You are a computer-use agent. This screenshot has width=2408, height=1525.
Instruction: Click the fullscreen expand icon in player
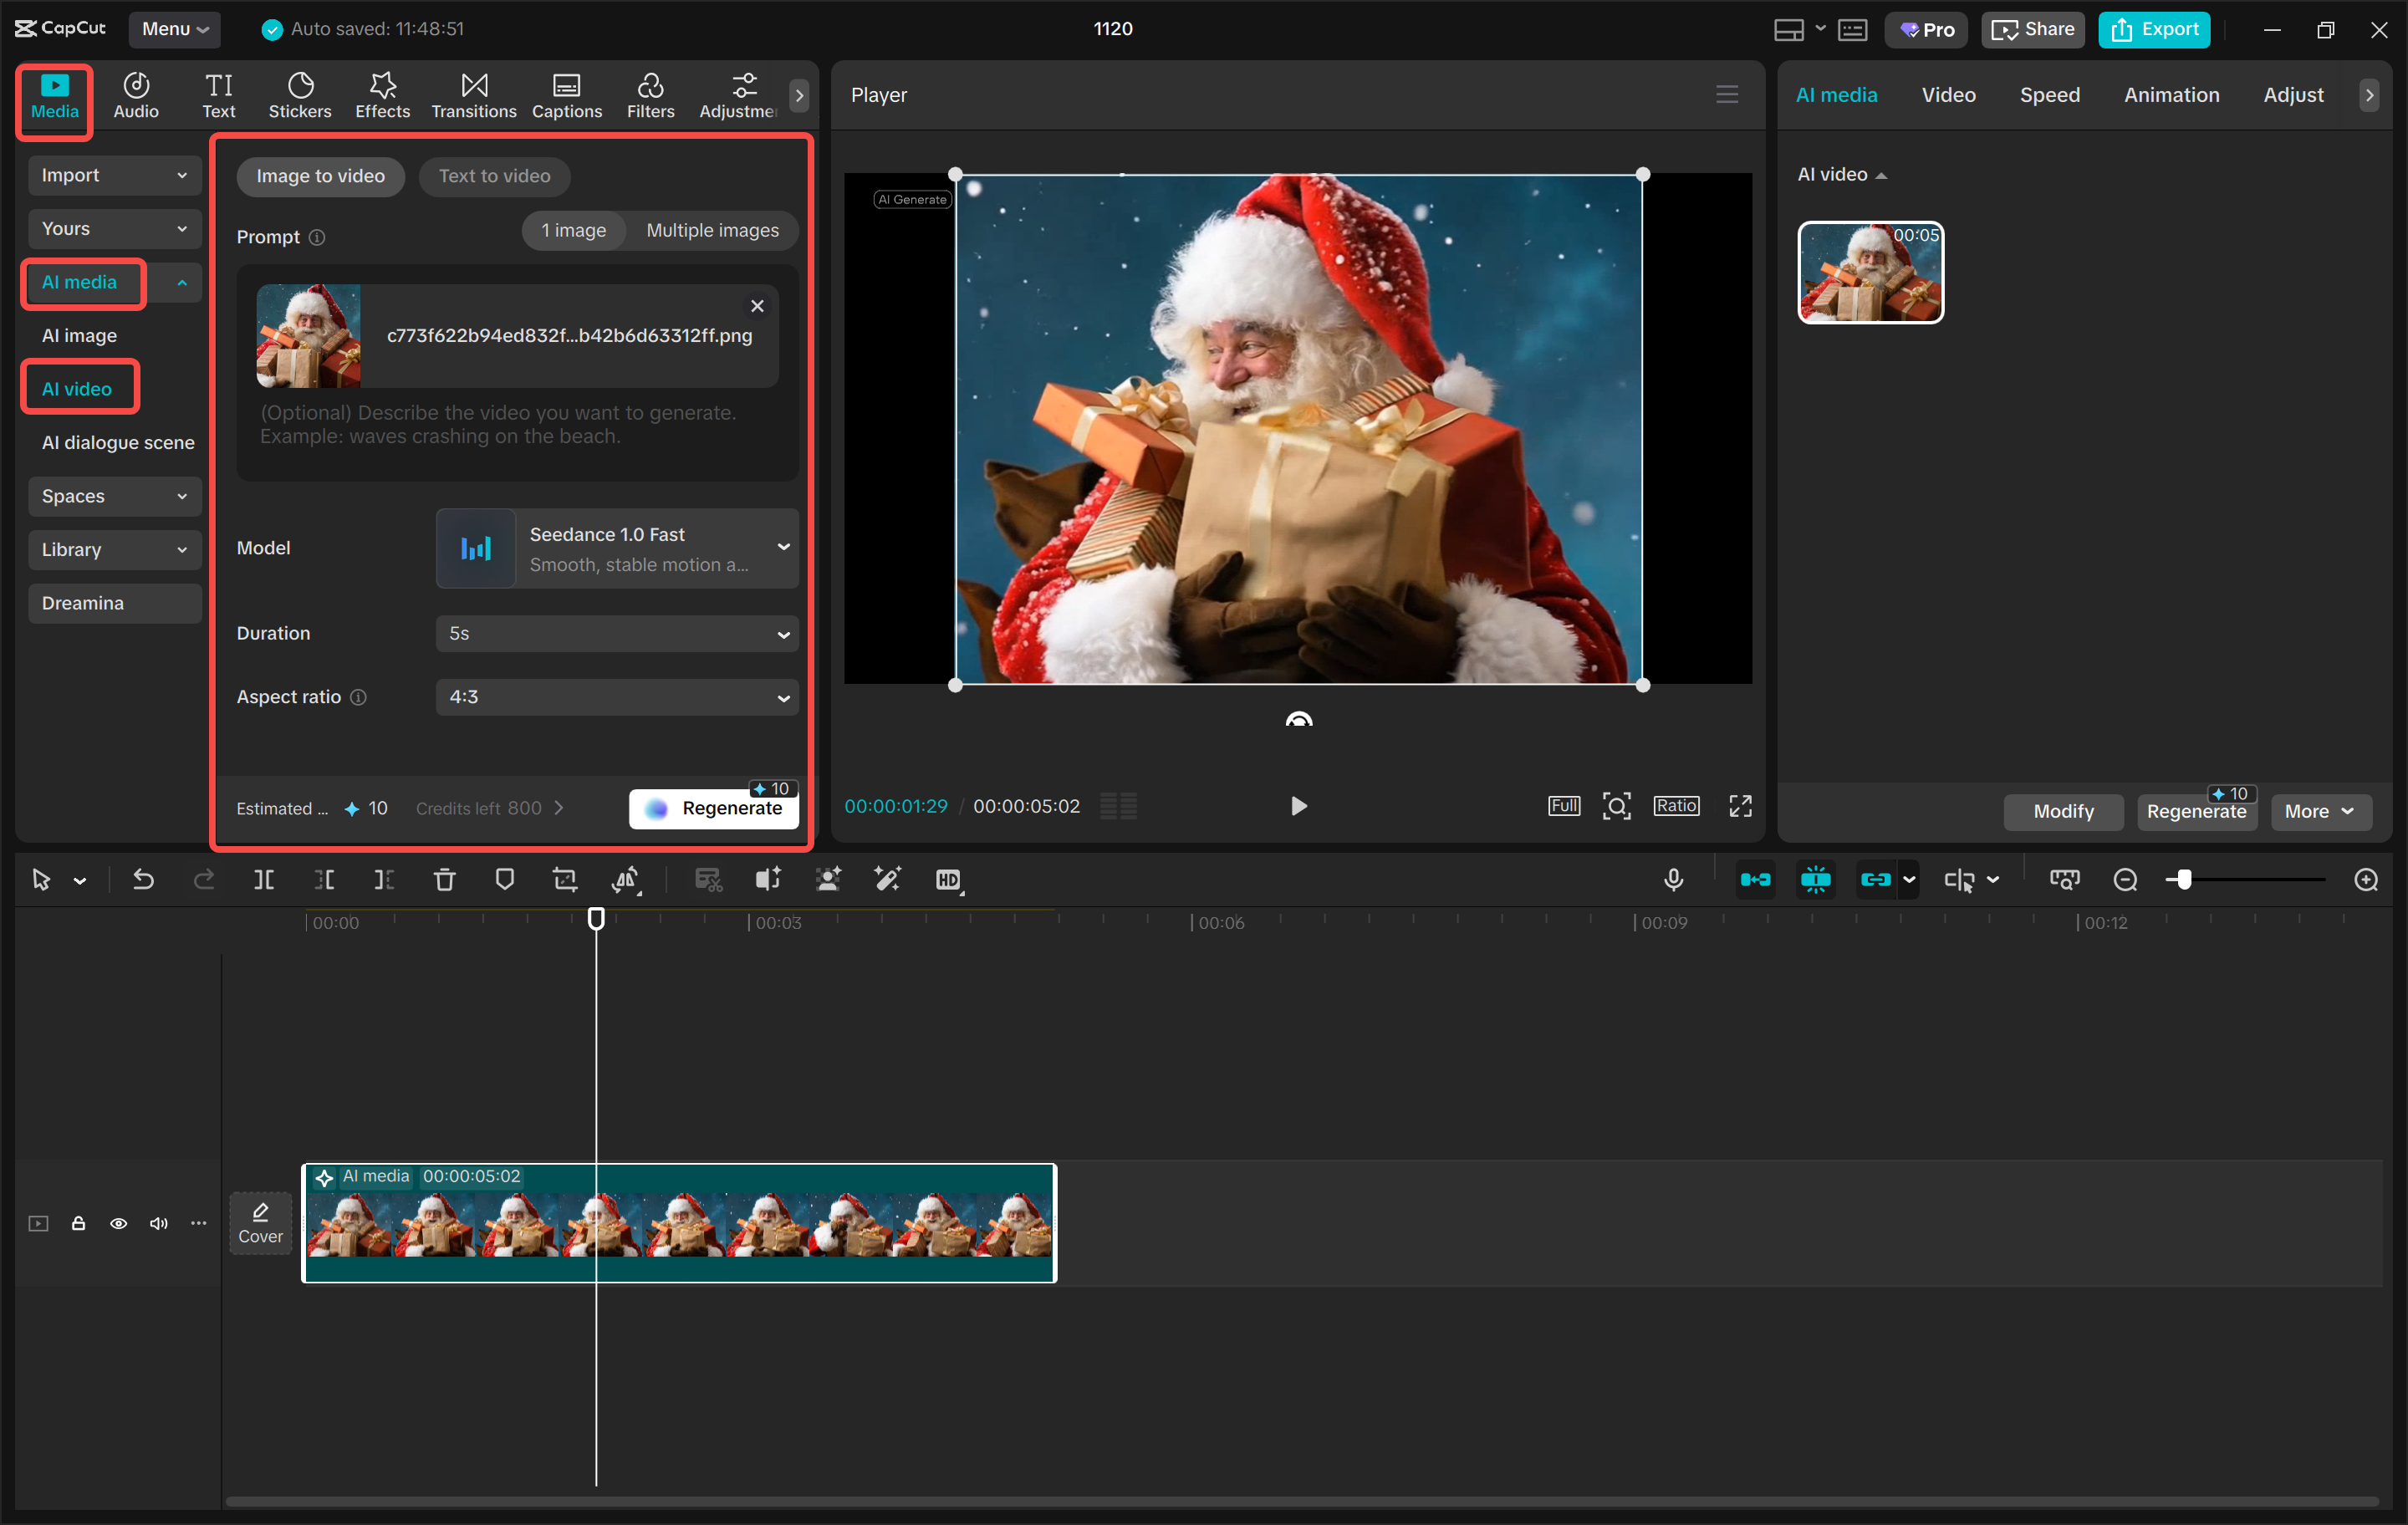[x=1741, y=806]
